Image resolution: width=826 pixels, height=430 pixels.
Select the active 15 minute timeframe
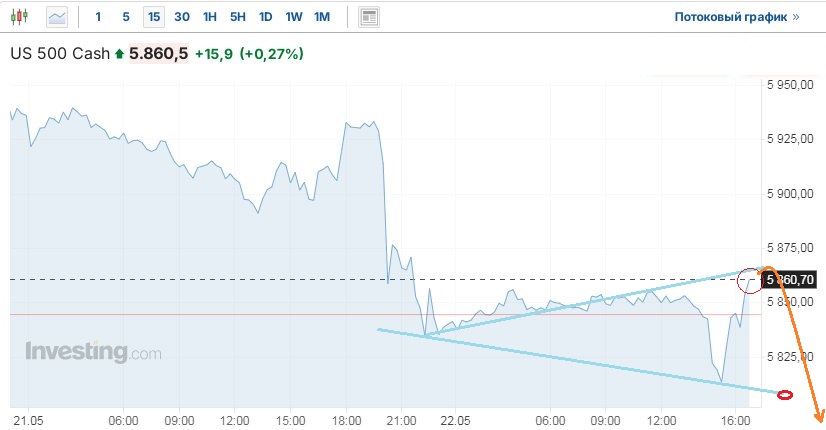point(153,17)
